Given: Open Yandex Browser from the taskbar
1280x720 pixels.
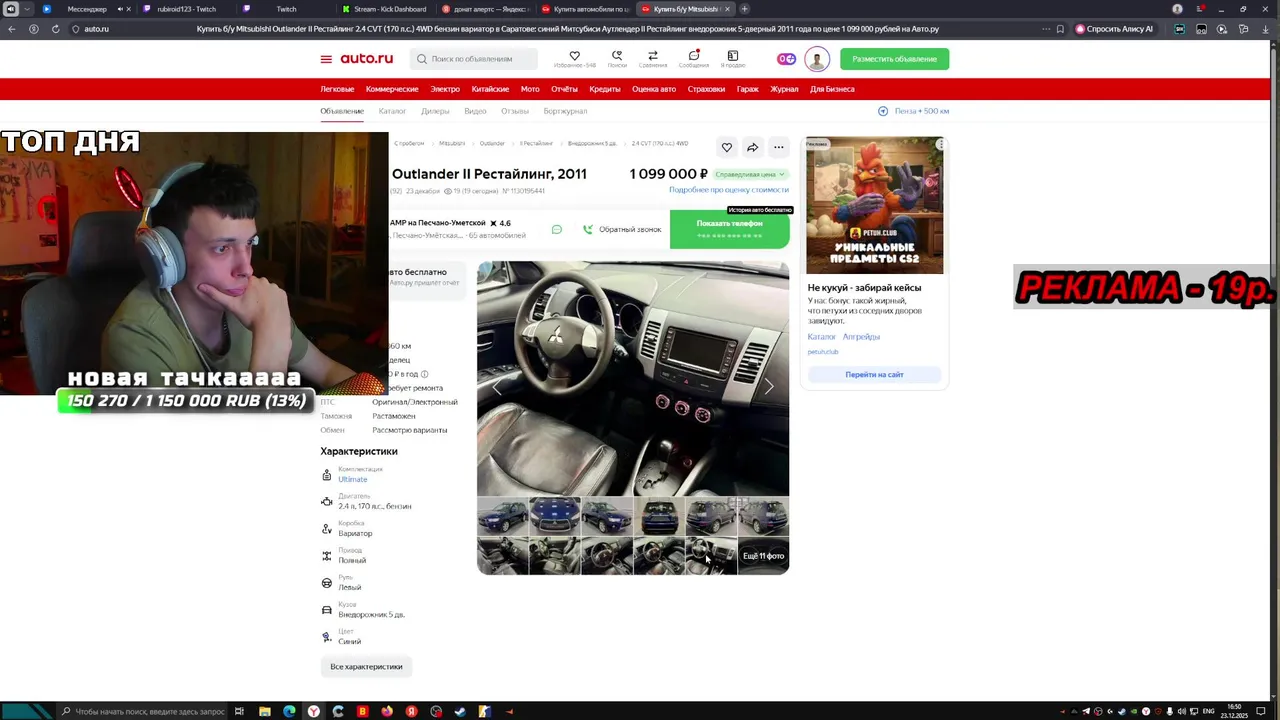Looking at the screenshot, I should coord(314,711).
